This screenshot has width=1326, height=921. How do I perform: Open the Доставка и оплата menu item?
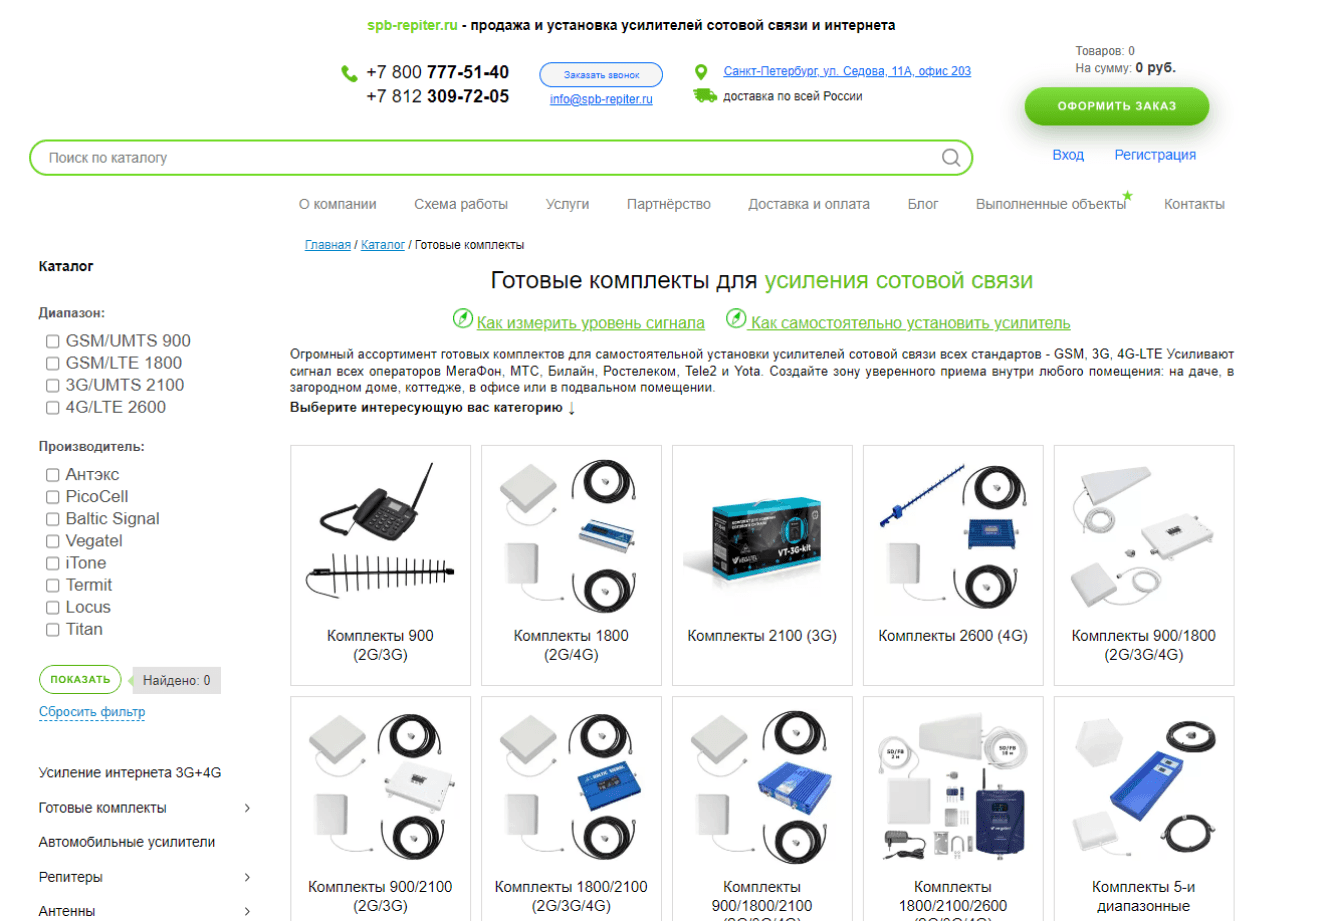pyautogui.click(x=809, y=204)
